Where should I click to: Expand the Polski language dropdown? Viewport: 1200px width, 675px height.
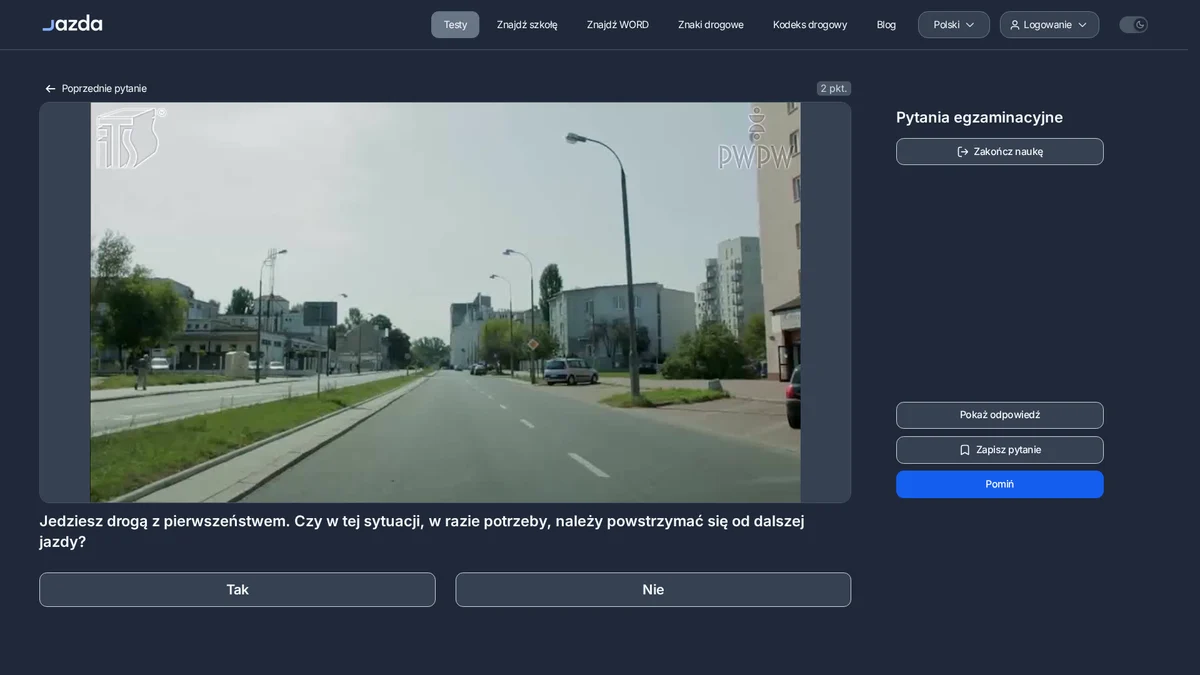click(x=954, y=25)
